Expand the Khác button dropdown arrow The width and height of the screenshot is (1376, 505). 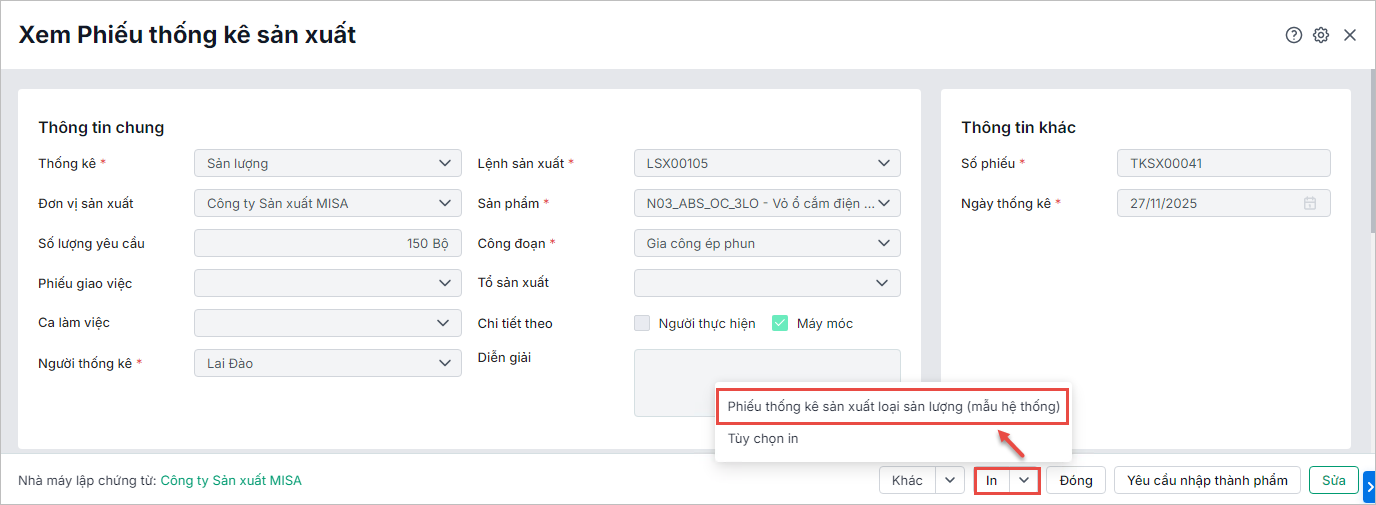[x=949, y=480]
